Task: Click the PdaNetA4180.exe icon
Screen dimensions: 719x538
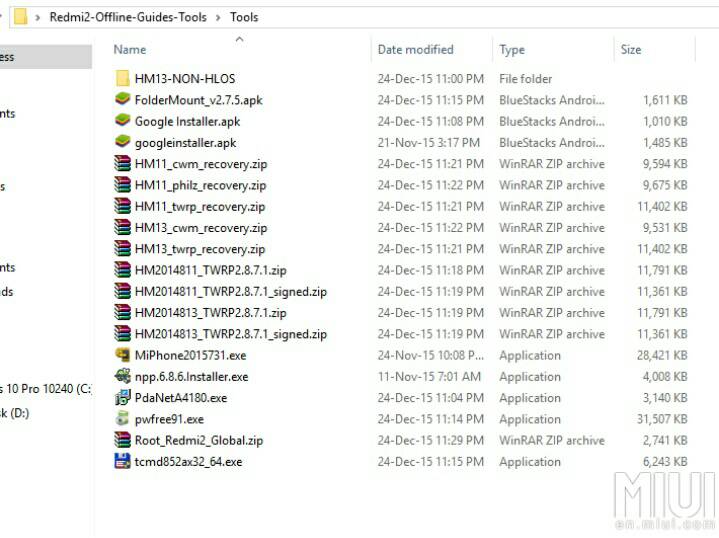Action: tap(122, 398)
